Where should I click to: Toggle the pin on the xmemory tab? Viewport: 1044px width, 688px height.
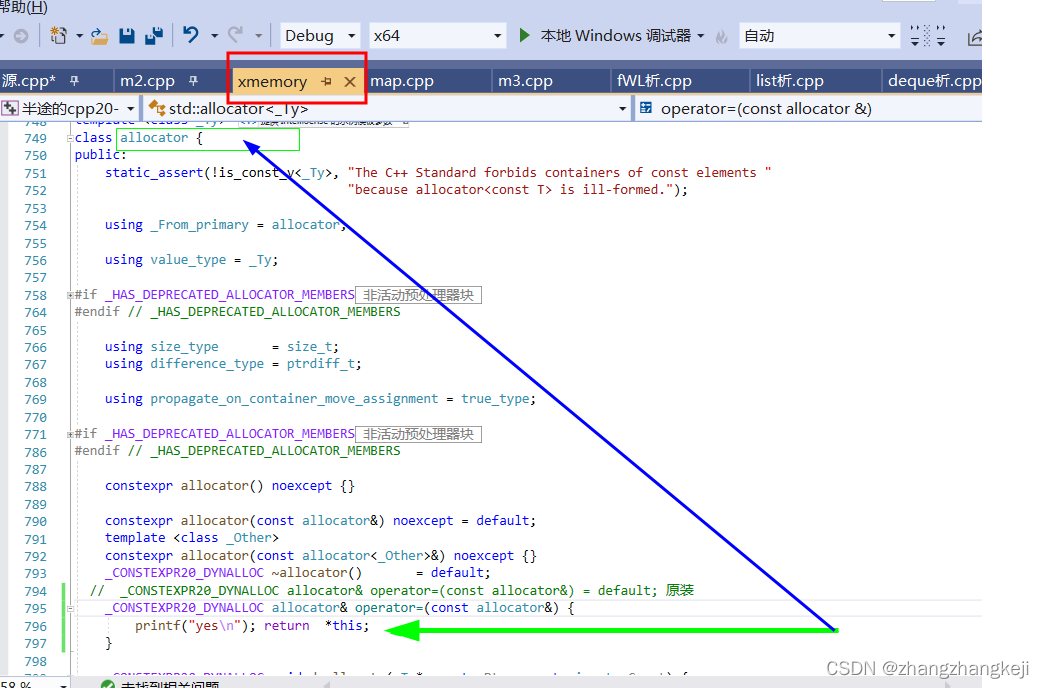326,81
